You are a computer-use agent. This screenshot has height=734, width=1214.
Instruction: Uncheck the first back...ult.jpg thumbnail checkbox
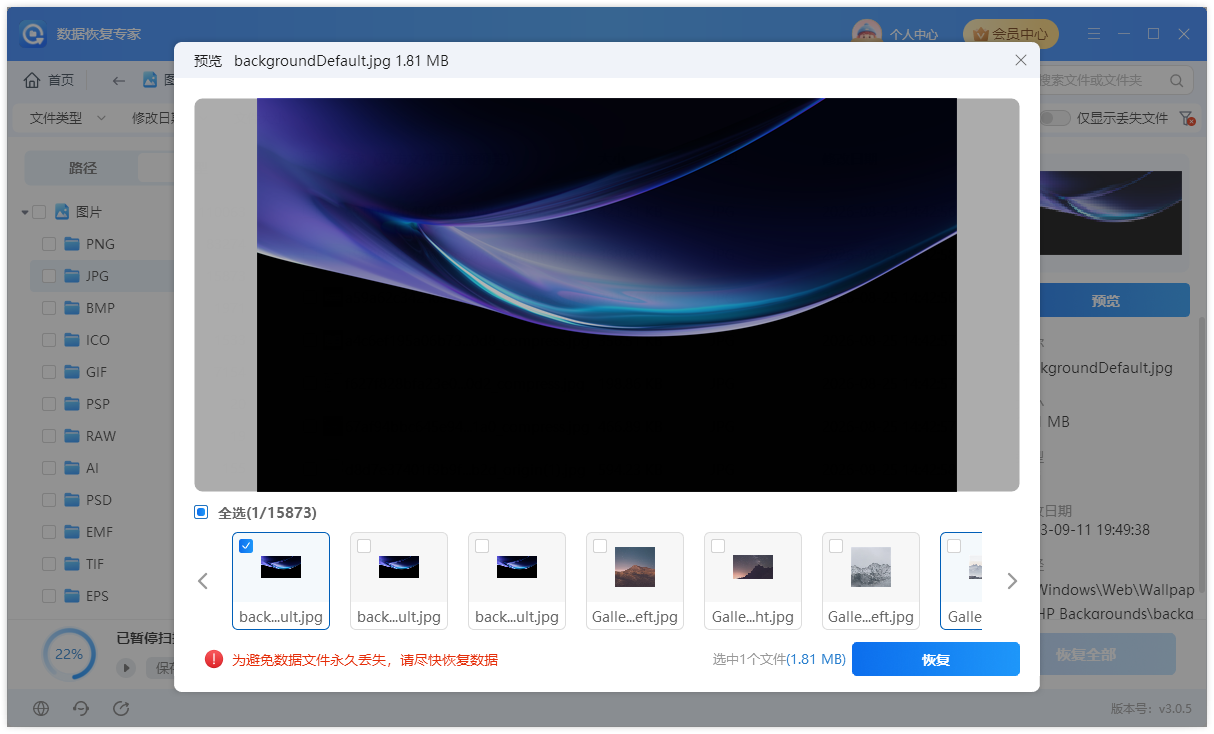246,546
